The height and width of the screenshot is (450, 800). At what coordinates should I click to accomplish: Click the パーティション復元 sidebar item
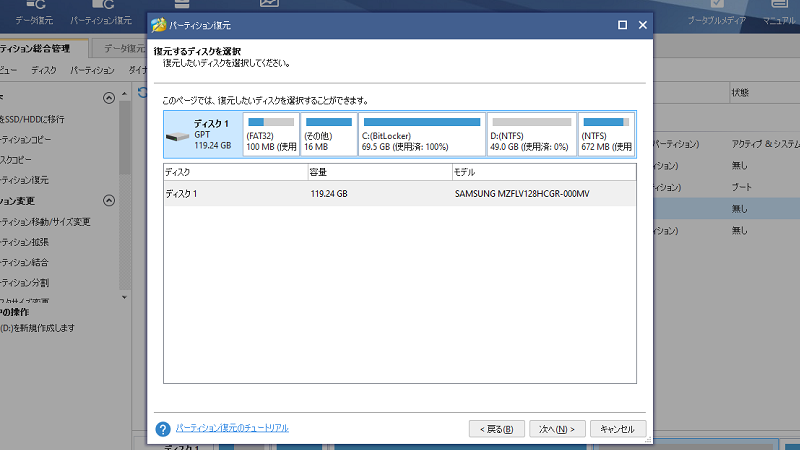click(24, 181)
